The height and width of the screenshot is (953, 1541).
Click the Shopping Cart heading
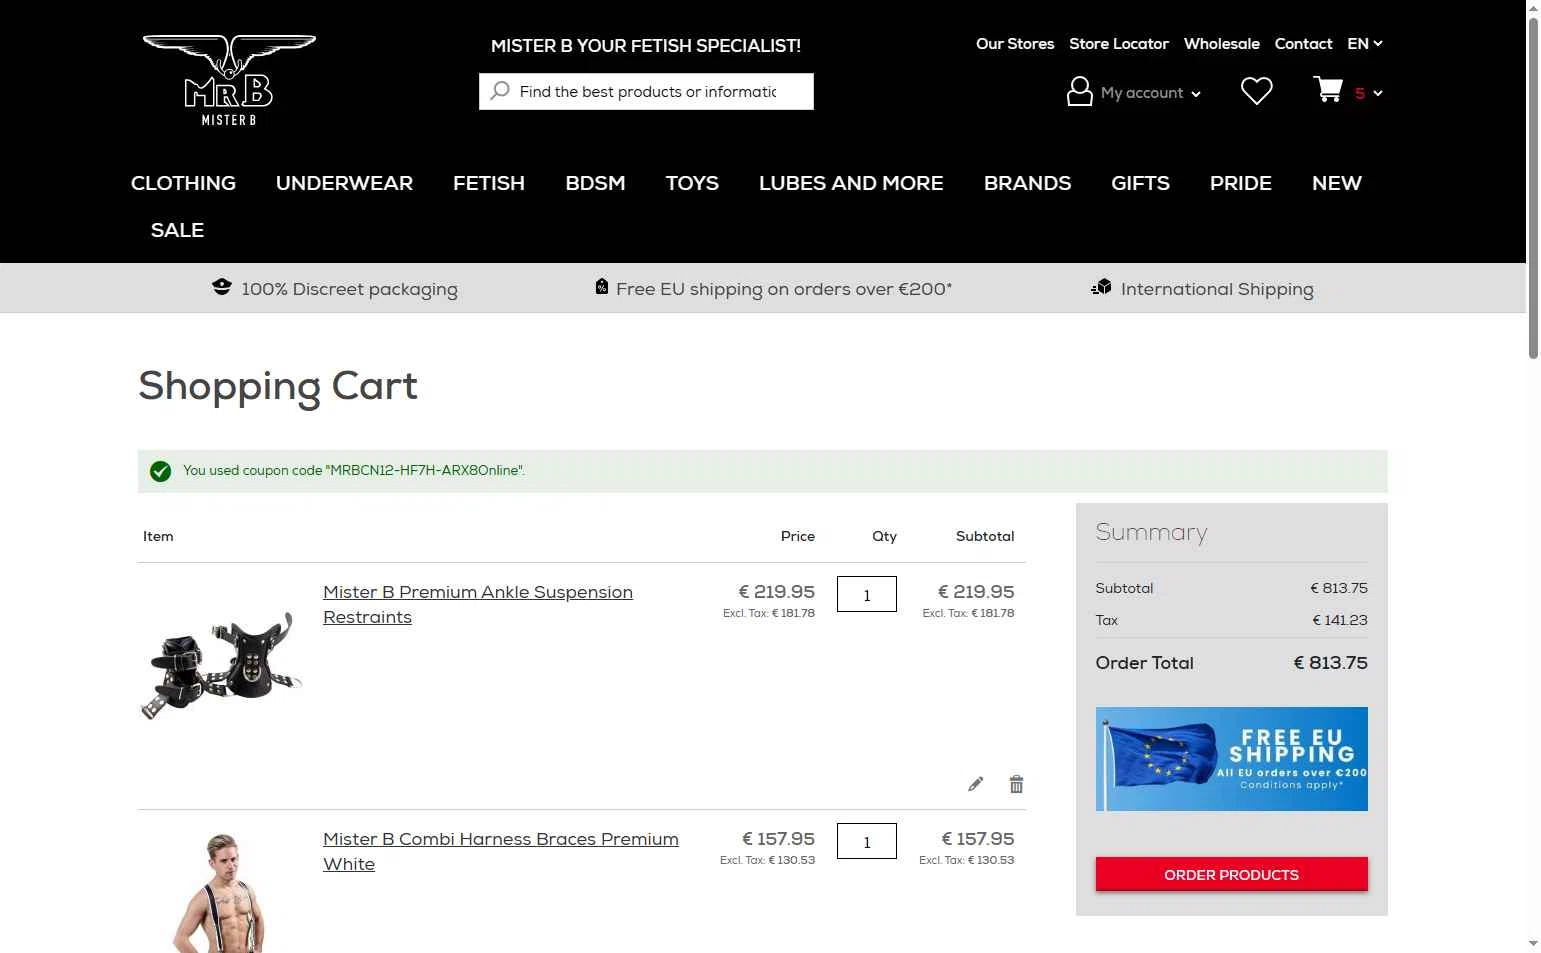point(278,386)
